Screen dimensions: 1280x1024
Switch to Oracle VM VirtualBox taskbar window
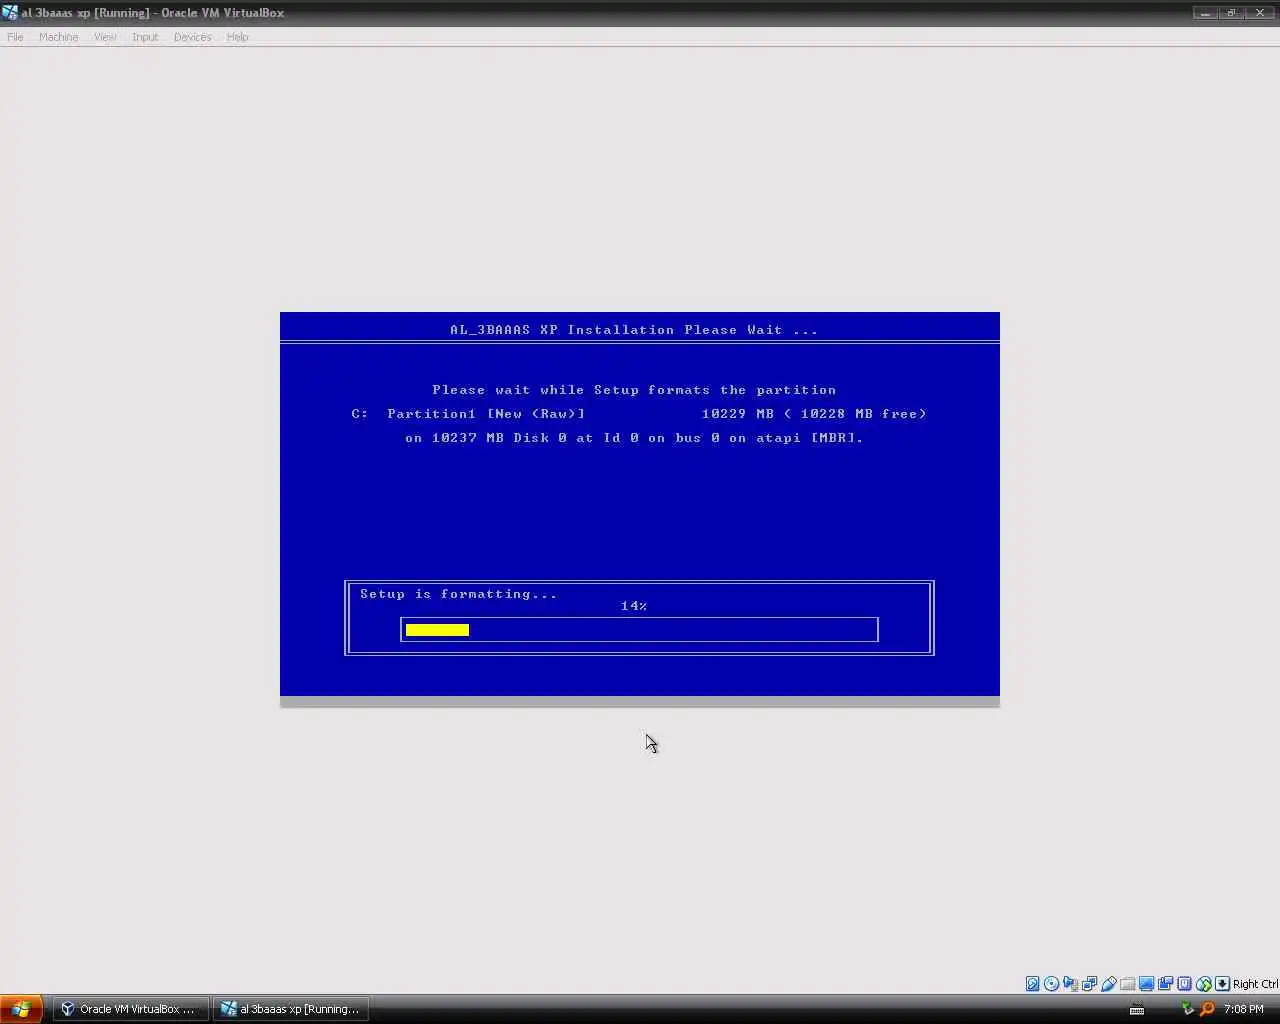130,1009
